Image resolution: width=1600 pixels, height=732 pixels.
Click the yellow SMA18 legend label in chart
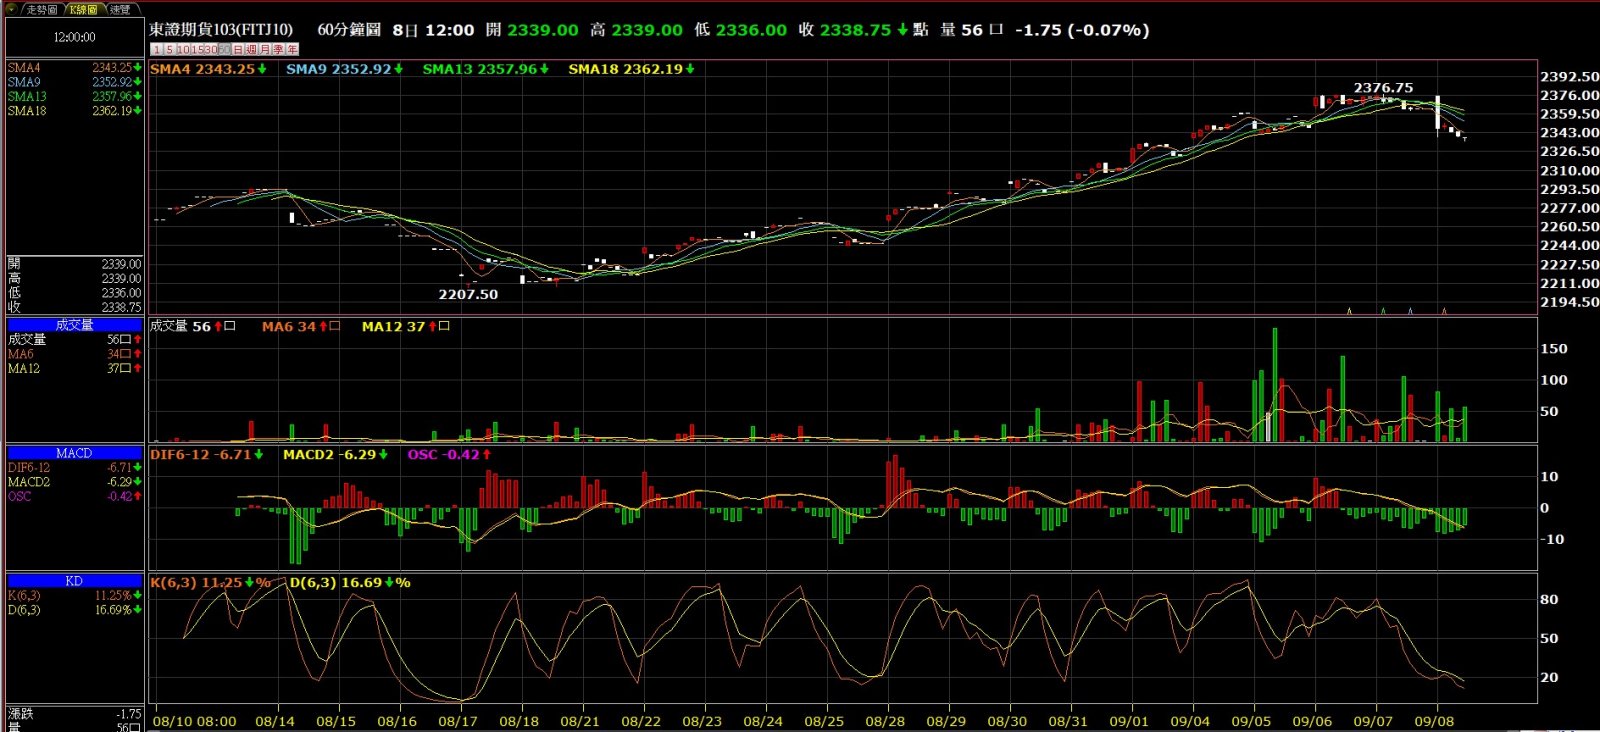(x=630, y=69)
